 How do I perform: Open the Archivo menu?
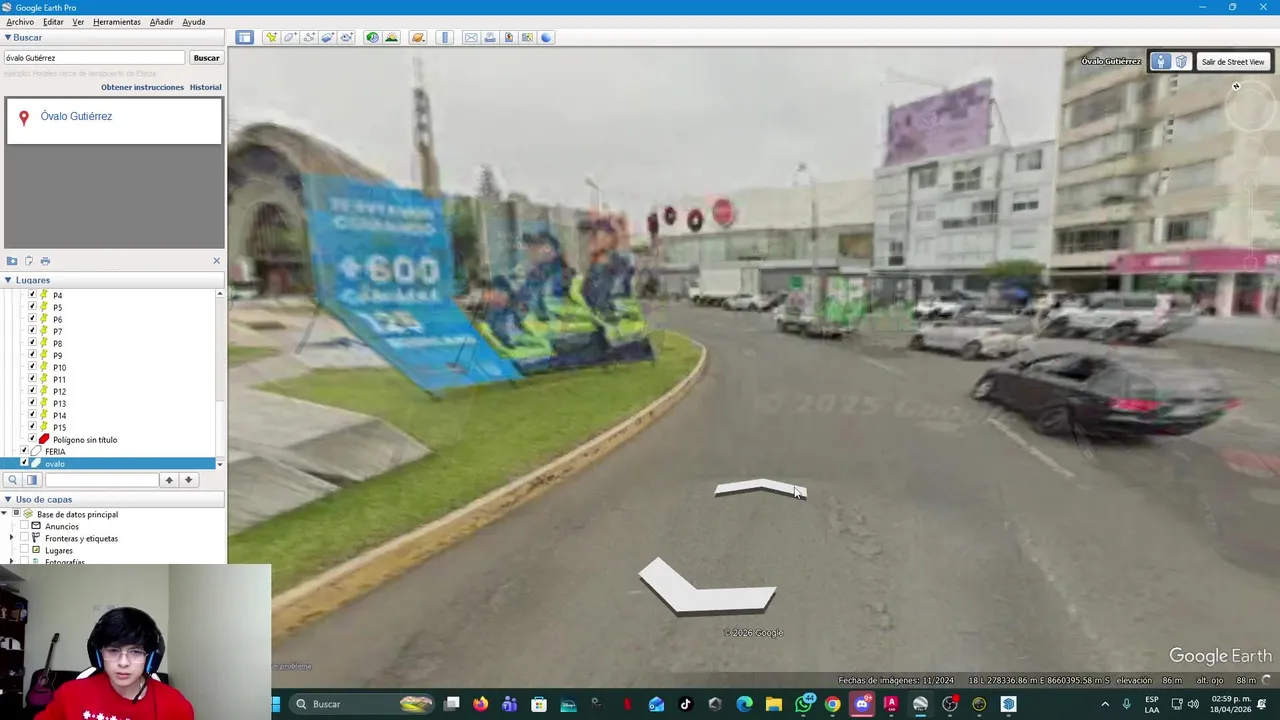point(20,22)
